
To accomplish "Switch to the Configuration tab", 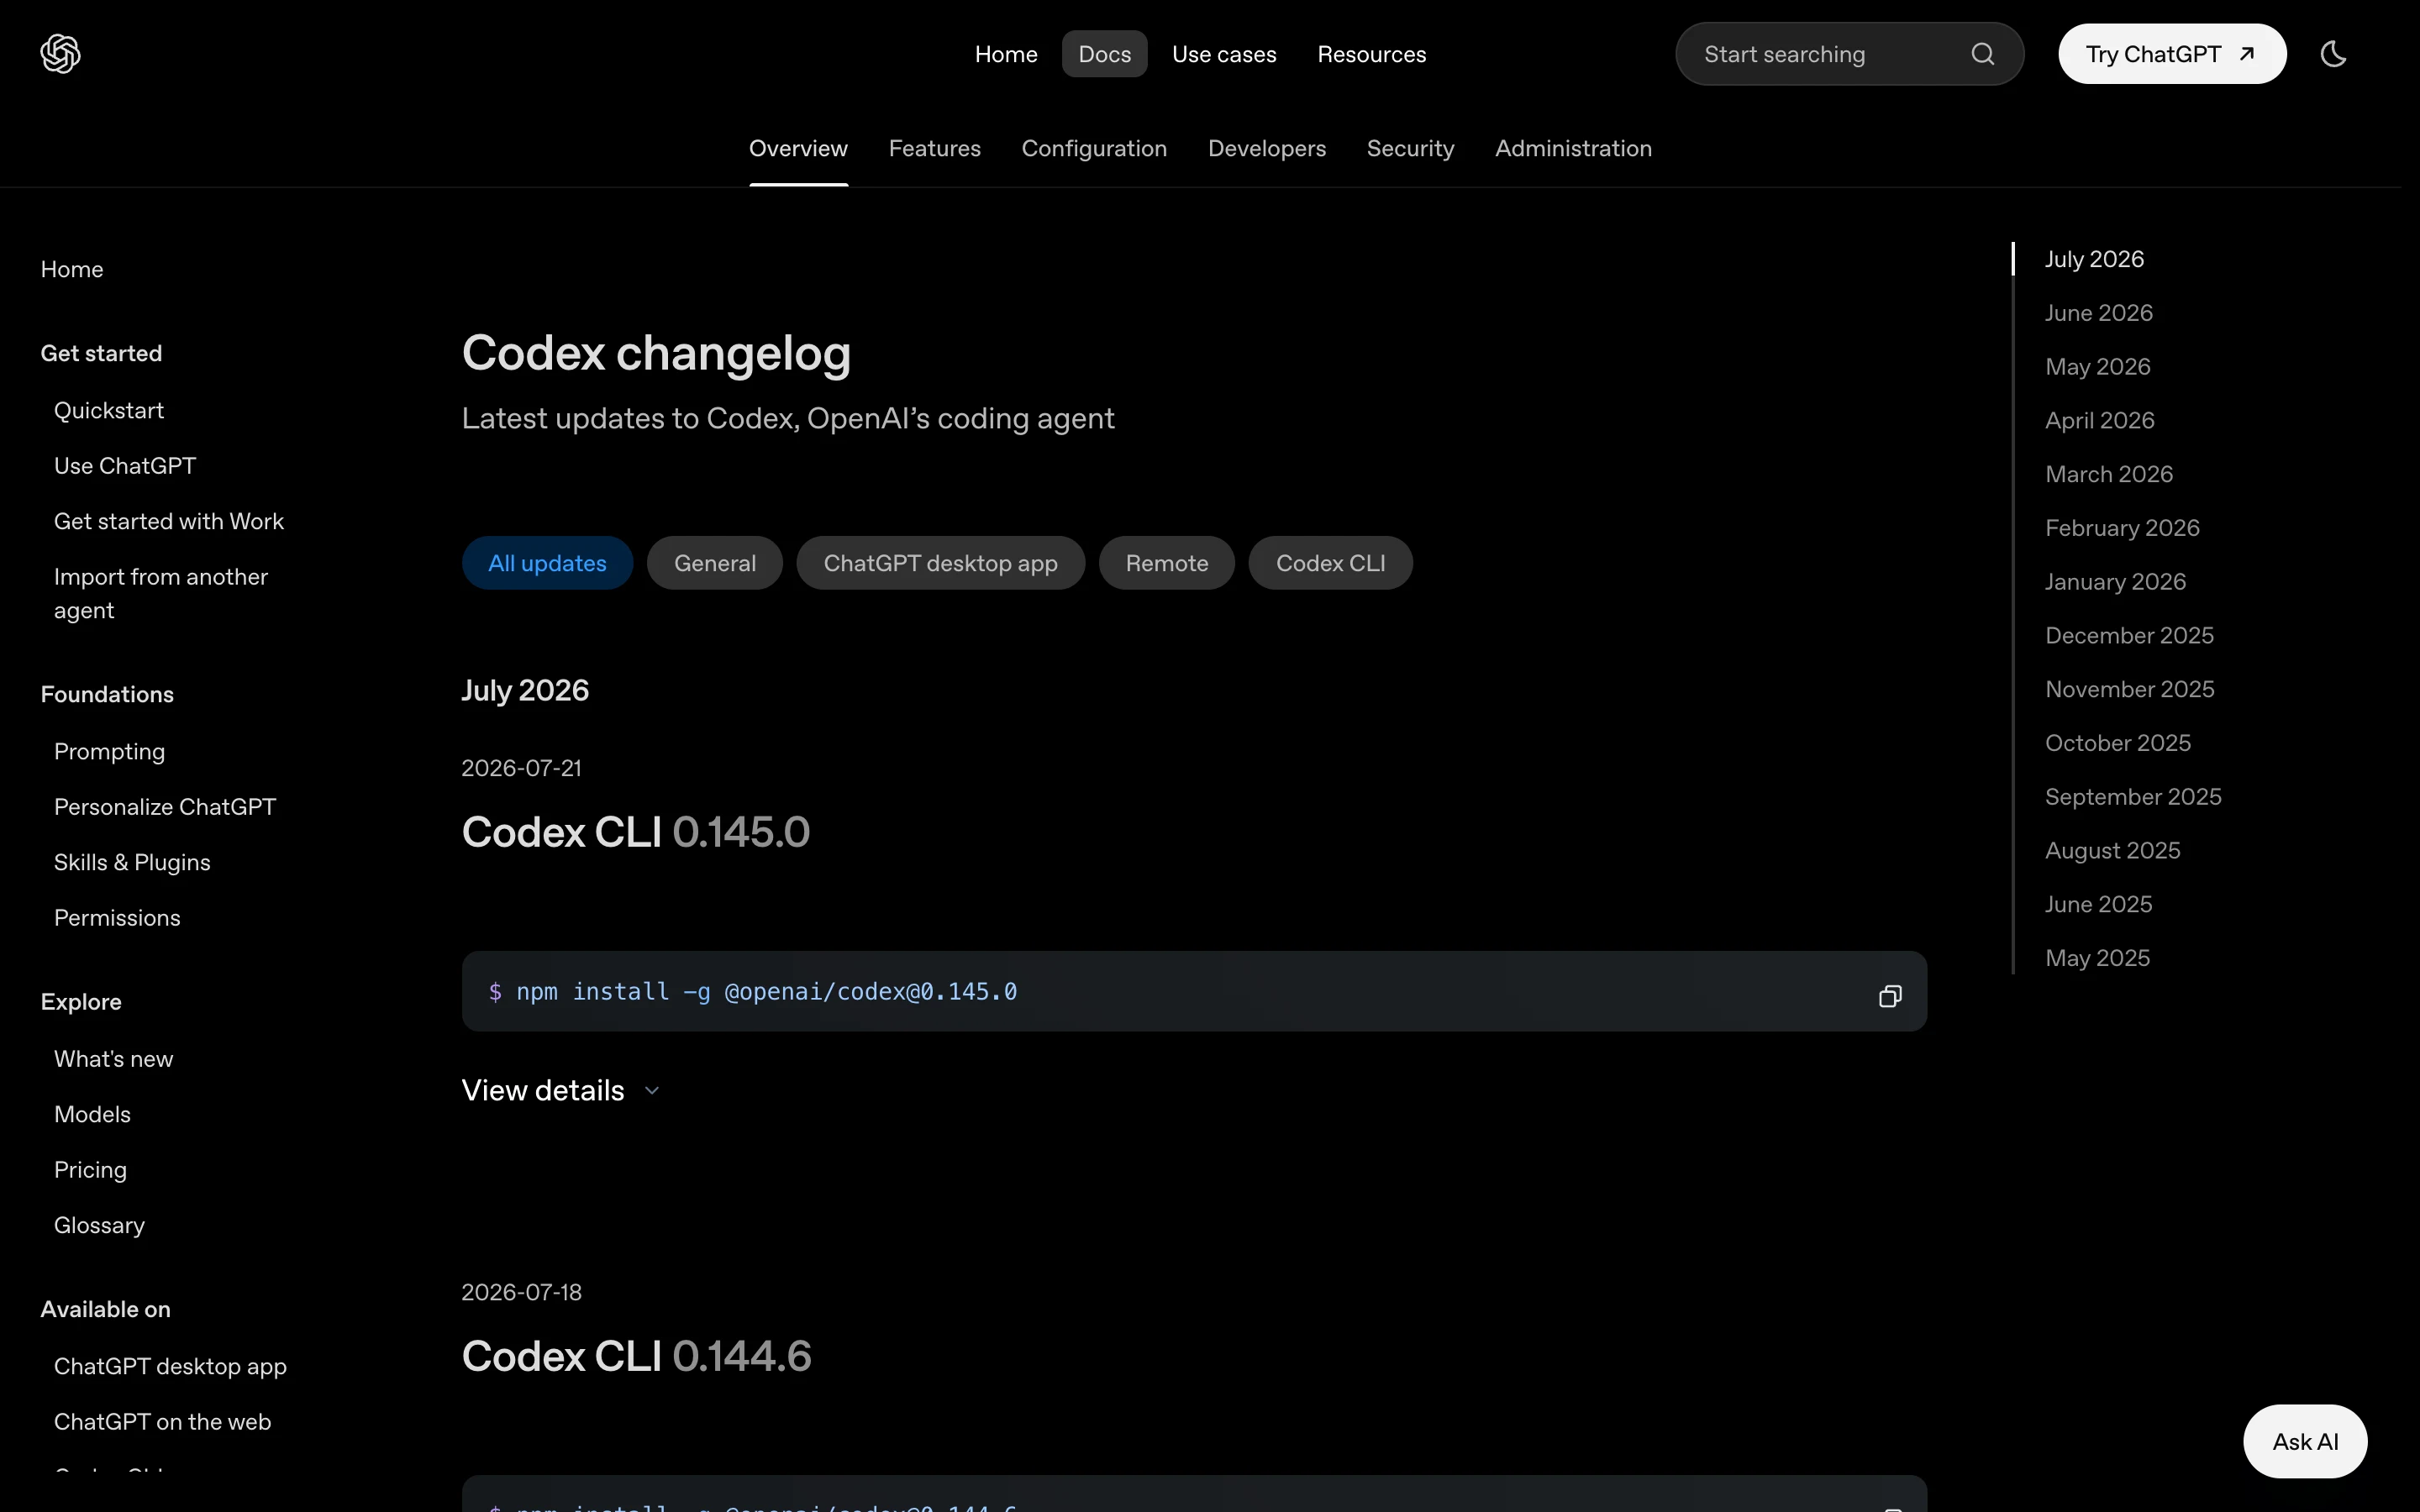I will pyautogui.click(x=1094, y=149).
